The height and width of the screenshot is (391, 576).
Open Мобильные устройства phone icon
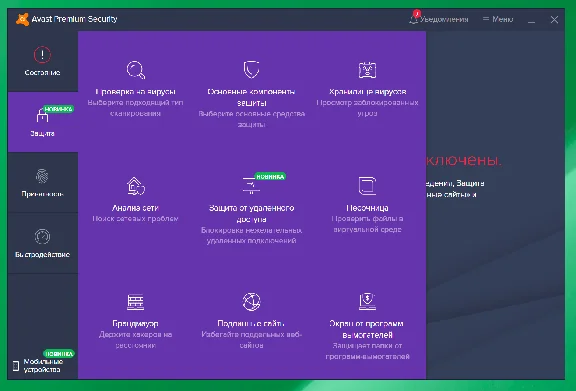(x=16, y=366)
